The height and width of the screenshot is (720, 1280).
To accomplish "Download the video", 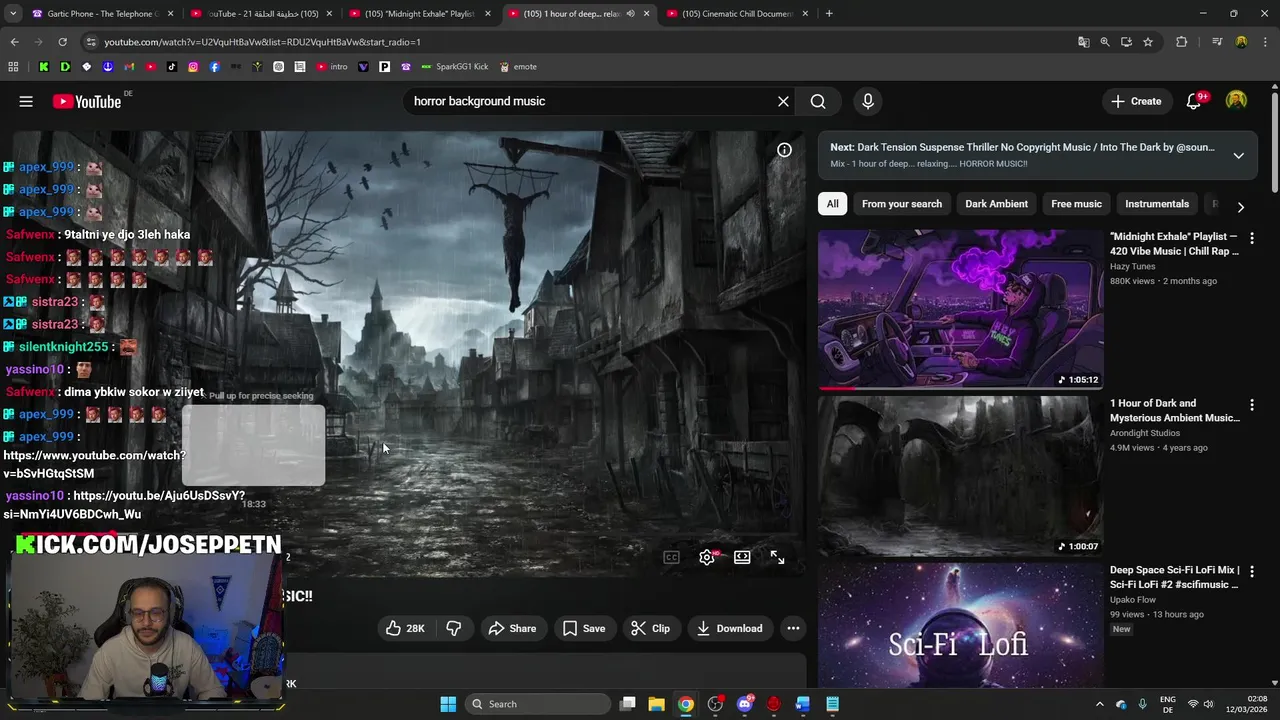I will (730, 628).
